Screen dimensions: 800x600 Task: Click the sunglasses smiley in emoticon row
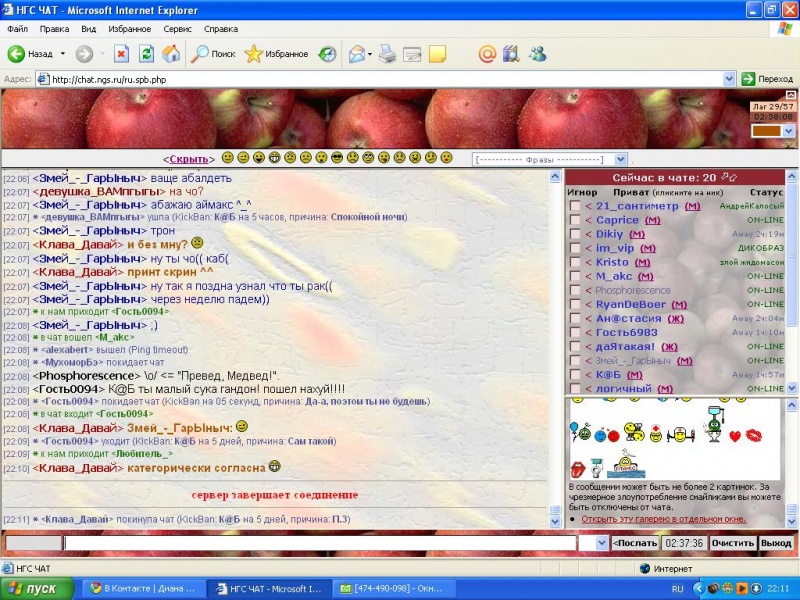coord(337,158)
